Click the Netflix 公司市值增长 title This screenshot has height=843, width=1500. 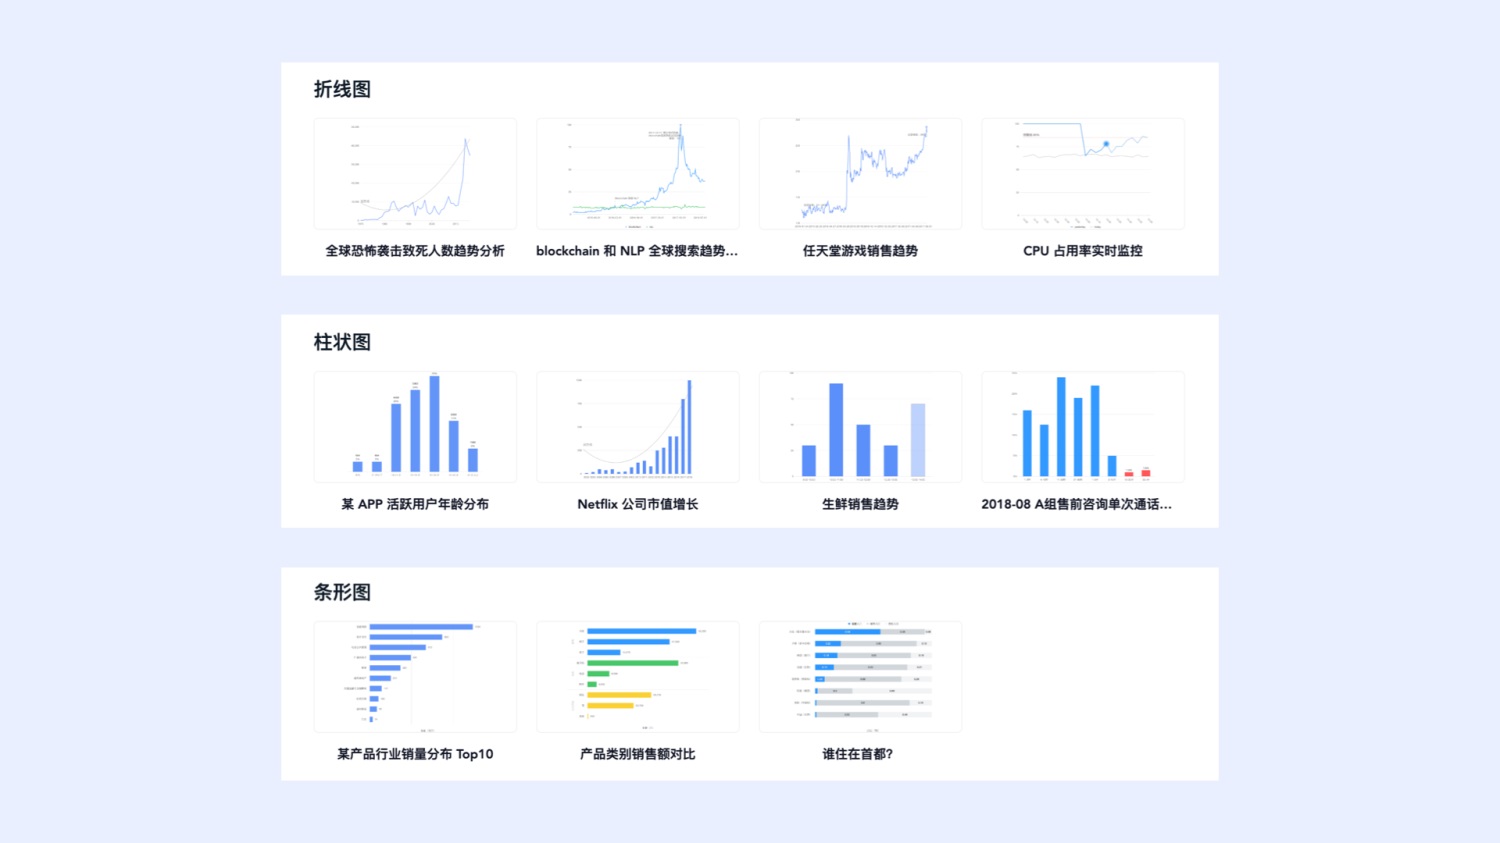pos(638,504)
